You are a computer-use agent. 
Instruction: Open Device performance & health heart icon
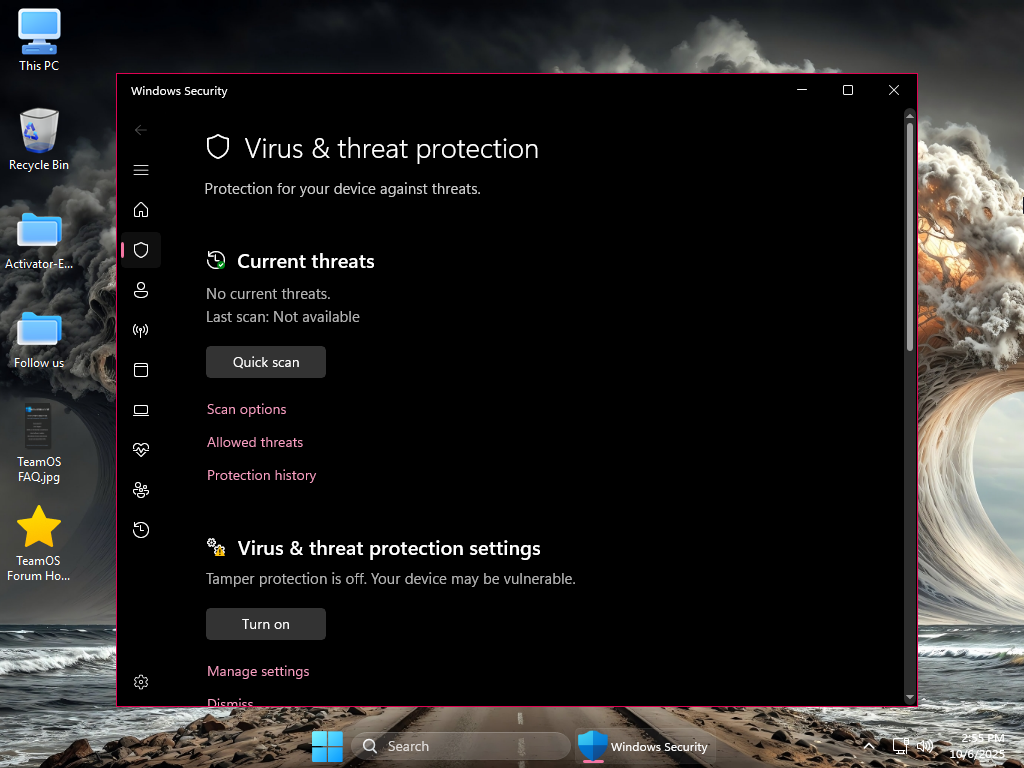140,450
